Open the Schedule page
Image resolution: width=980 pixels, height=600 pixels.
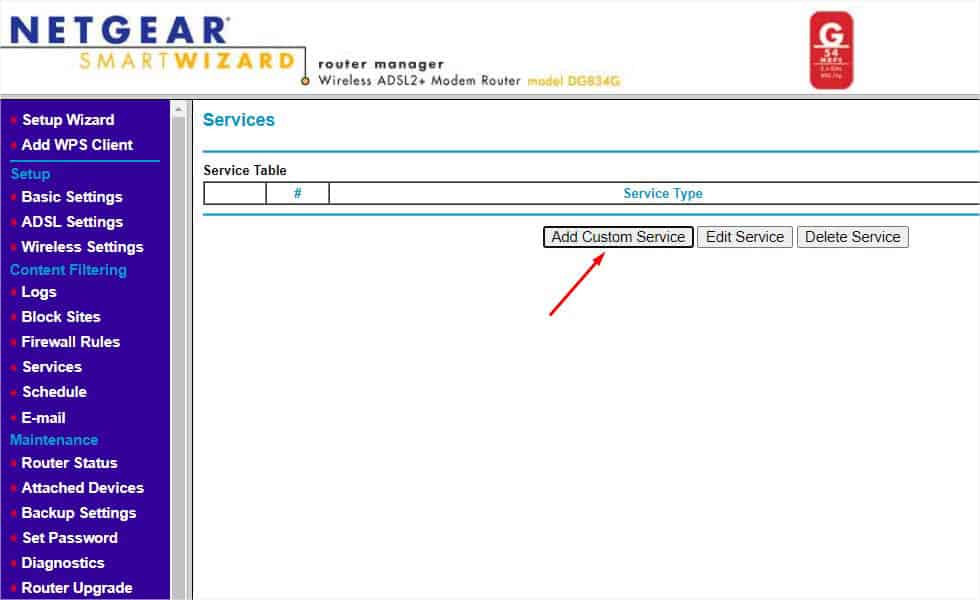pyautogui.click(x=54, y=392)
